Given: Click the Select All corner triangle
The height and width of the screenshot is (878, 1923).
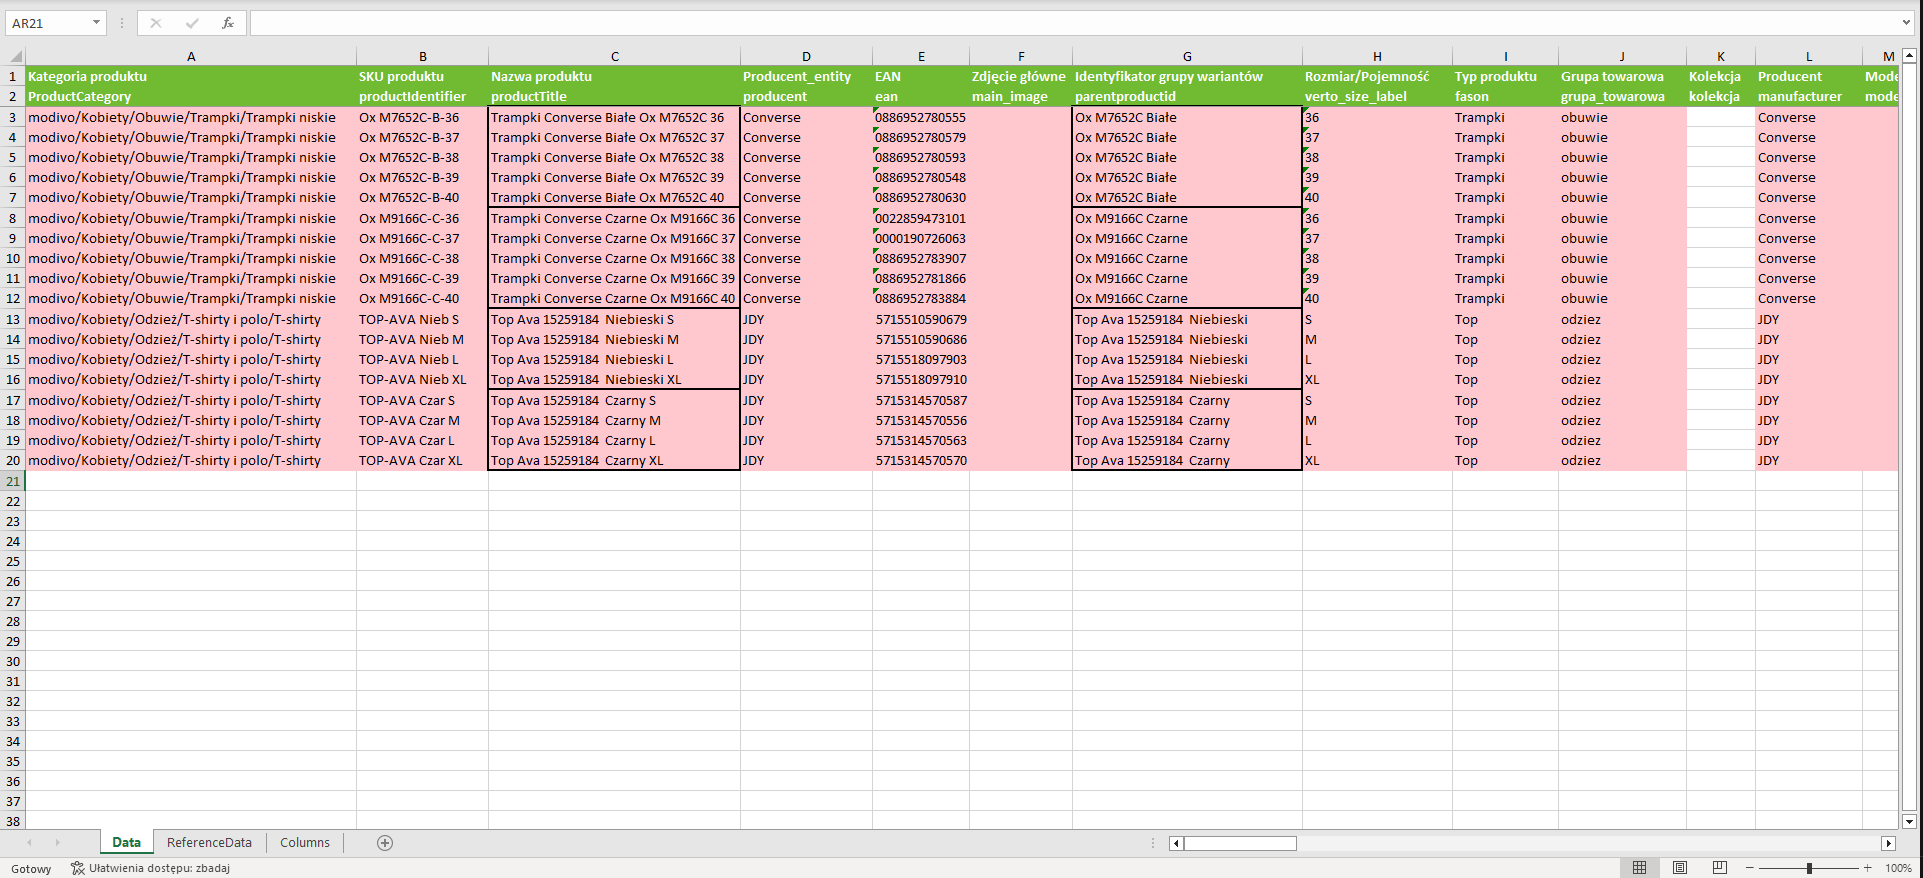Looking at the screenshot, I should [x=16, y=57].
